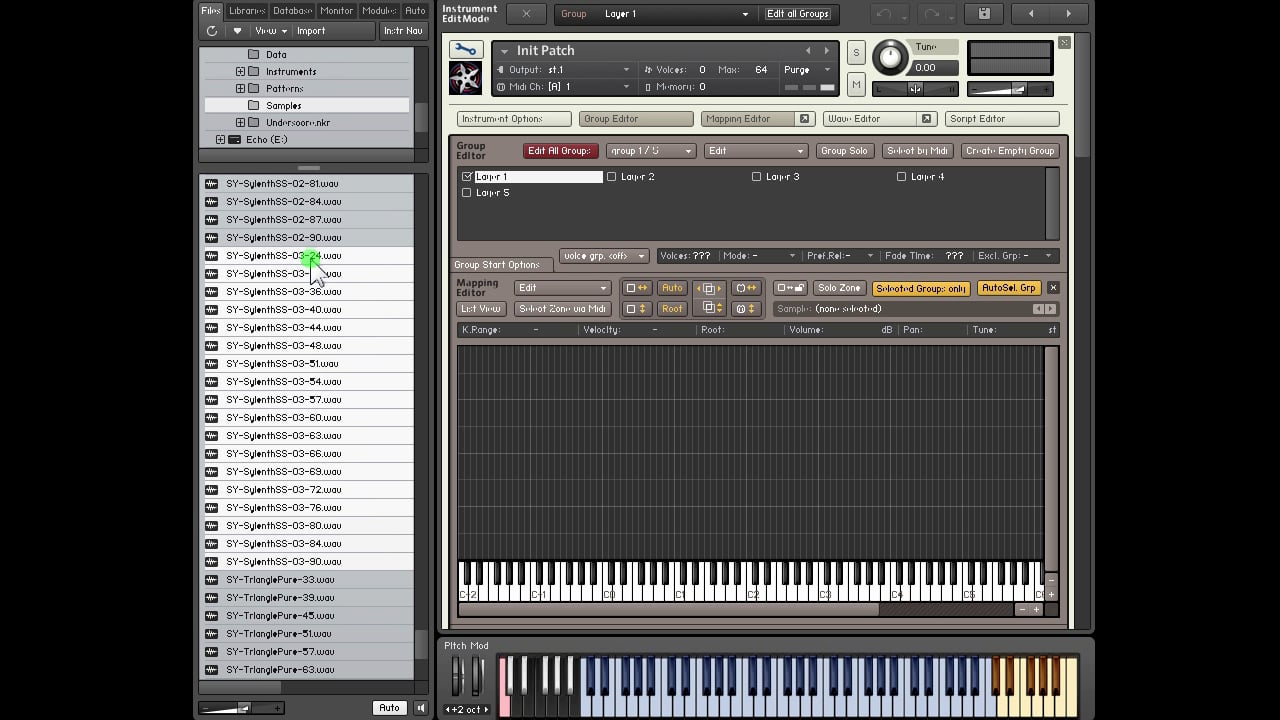The image size is (1280, 720).
Task: Click the previous sample arrow icon
Action: click(x=1038, y=309)
